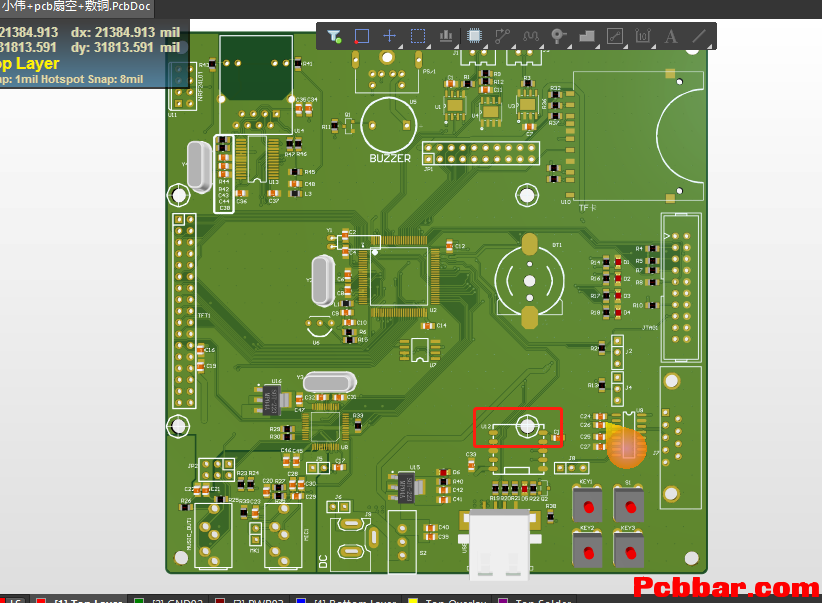
Task: Pick the place dimension tool
Action: (x=643, y=36)
